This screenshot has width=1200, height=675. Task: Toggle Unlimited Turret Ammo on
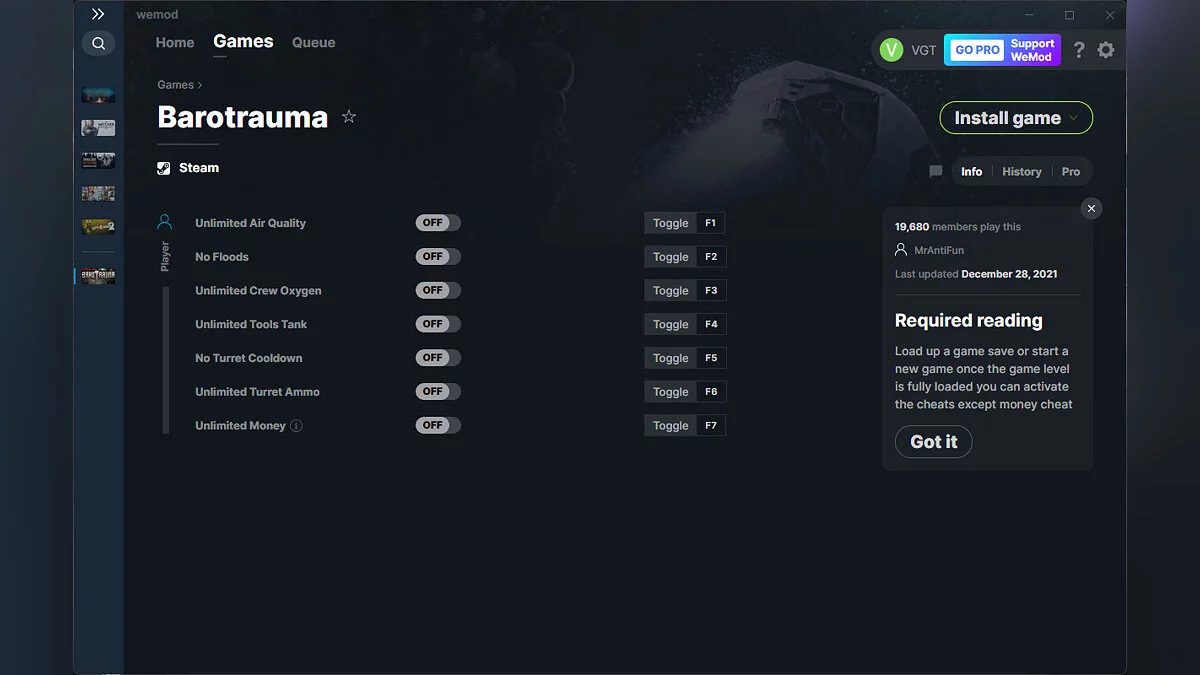[x=438, y=392]
